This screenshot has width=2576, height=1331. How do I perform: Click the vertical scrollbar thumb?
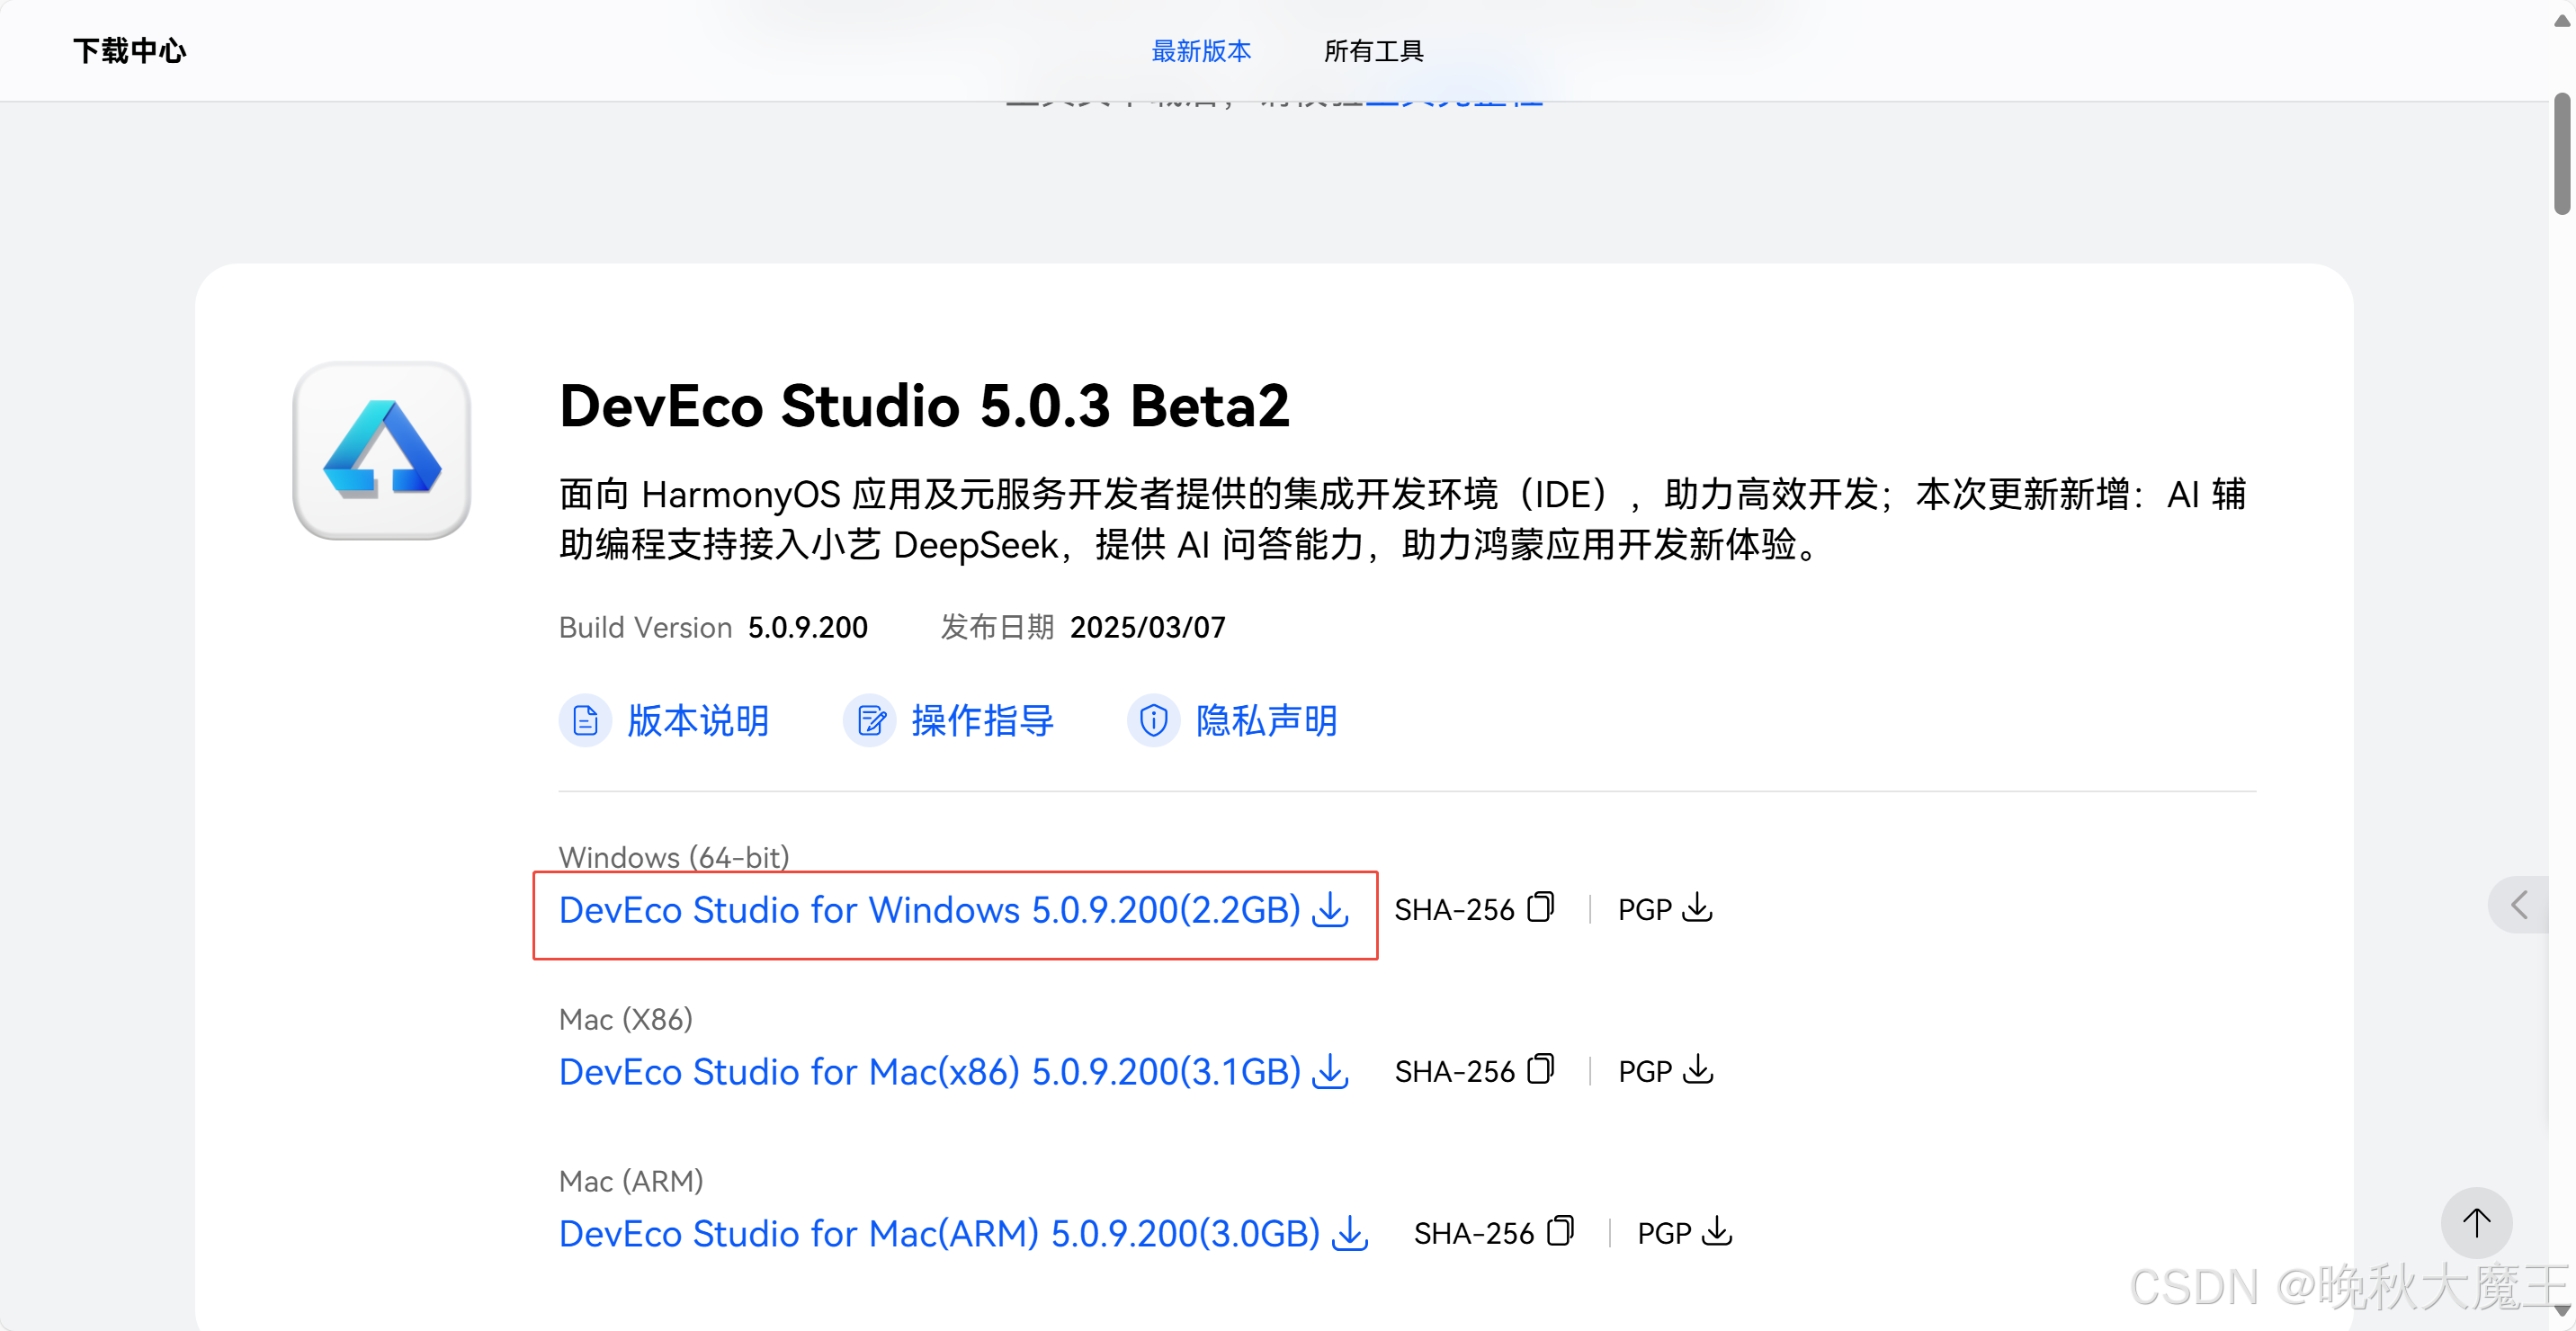[2561, 153]
